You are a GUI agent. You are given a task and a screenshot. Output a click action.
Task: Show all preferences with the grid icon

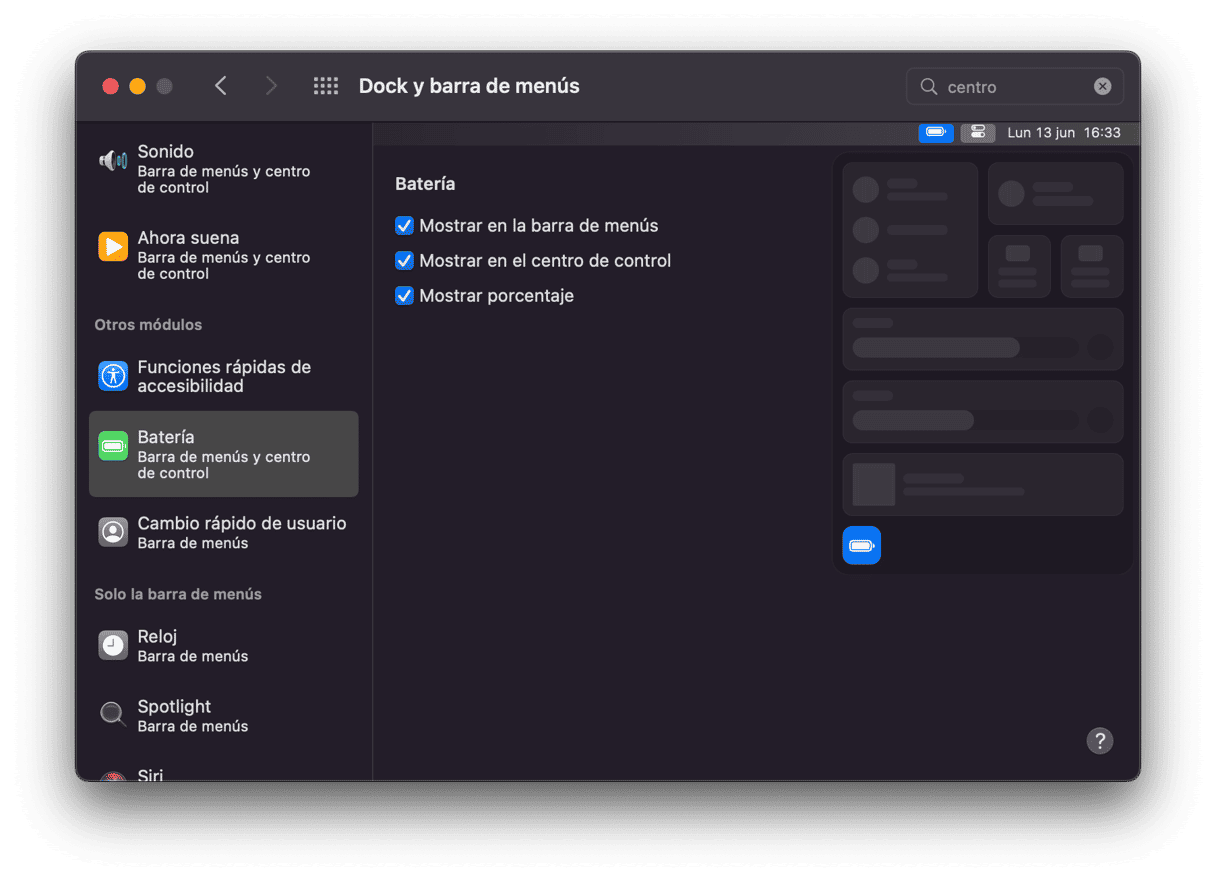[326, 86]
